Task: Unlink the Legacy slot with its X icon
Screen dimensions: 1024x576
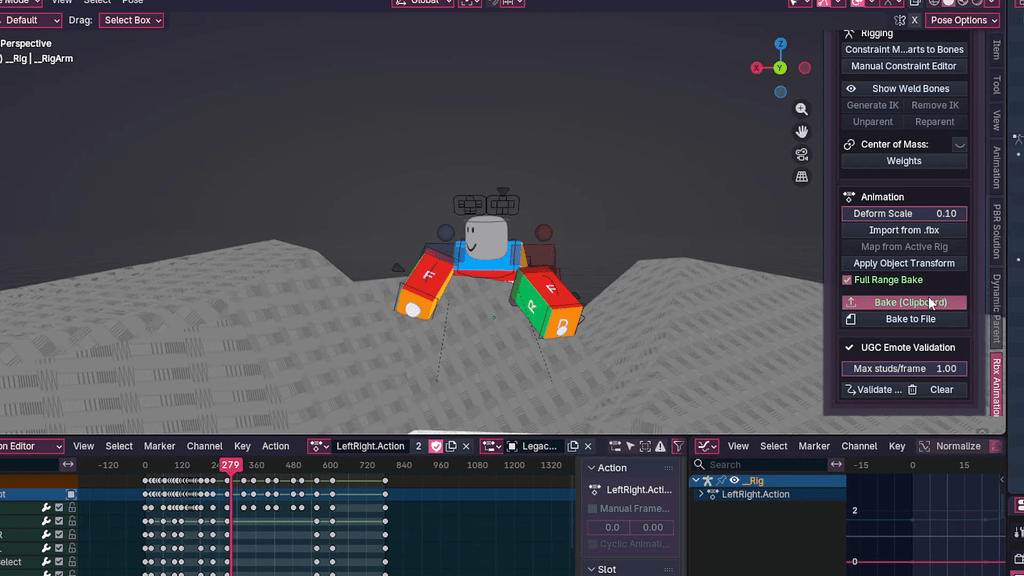Action: 588,446
